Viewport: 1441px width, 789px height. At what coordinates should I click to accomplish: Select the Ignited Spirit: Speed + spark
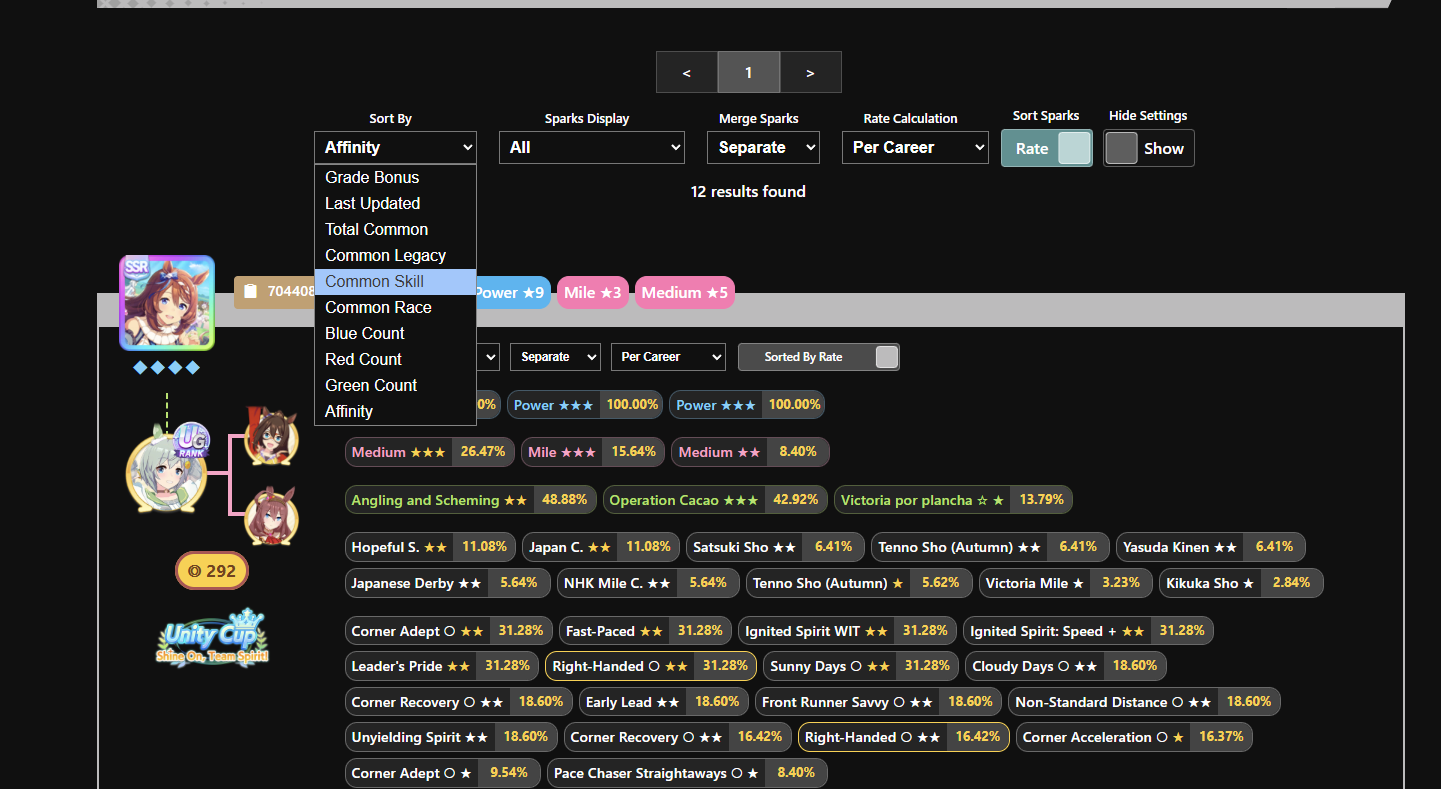point(1089,631)
